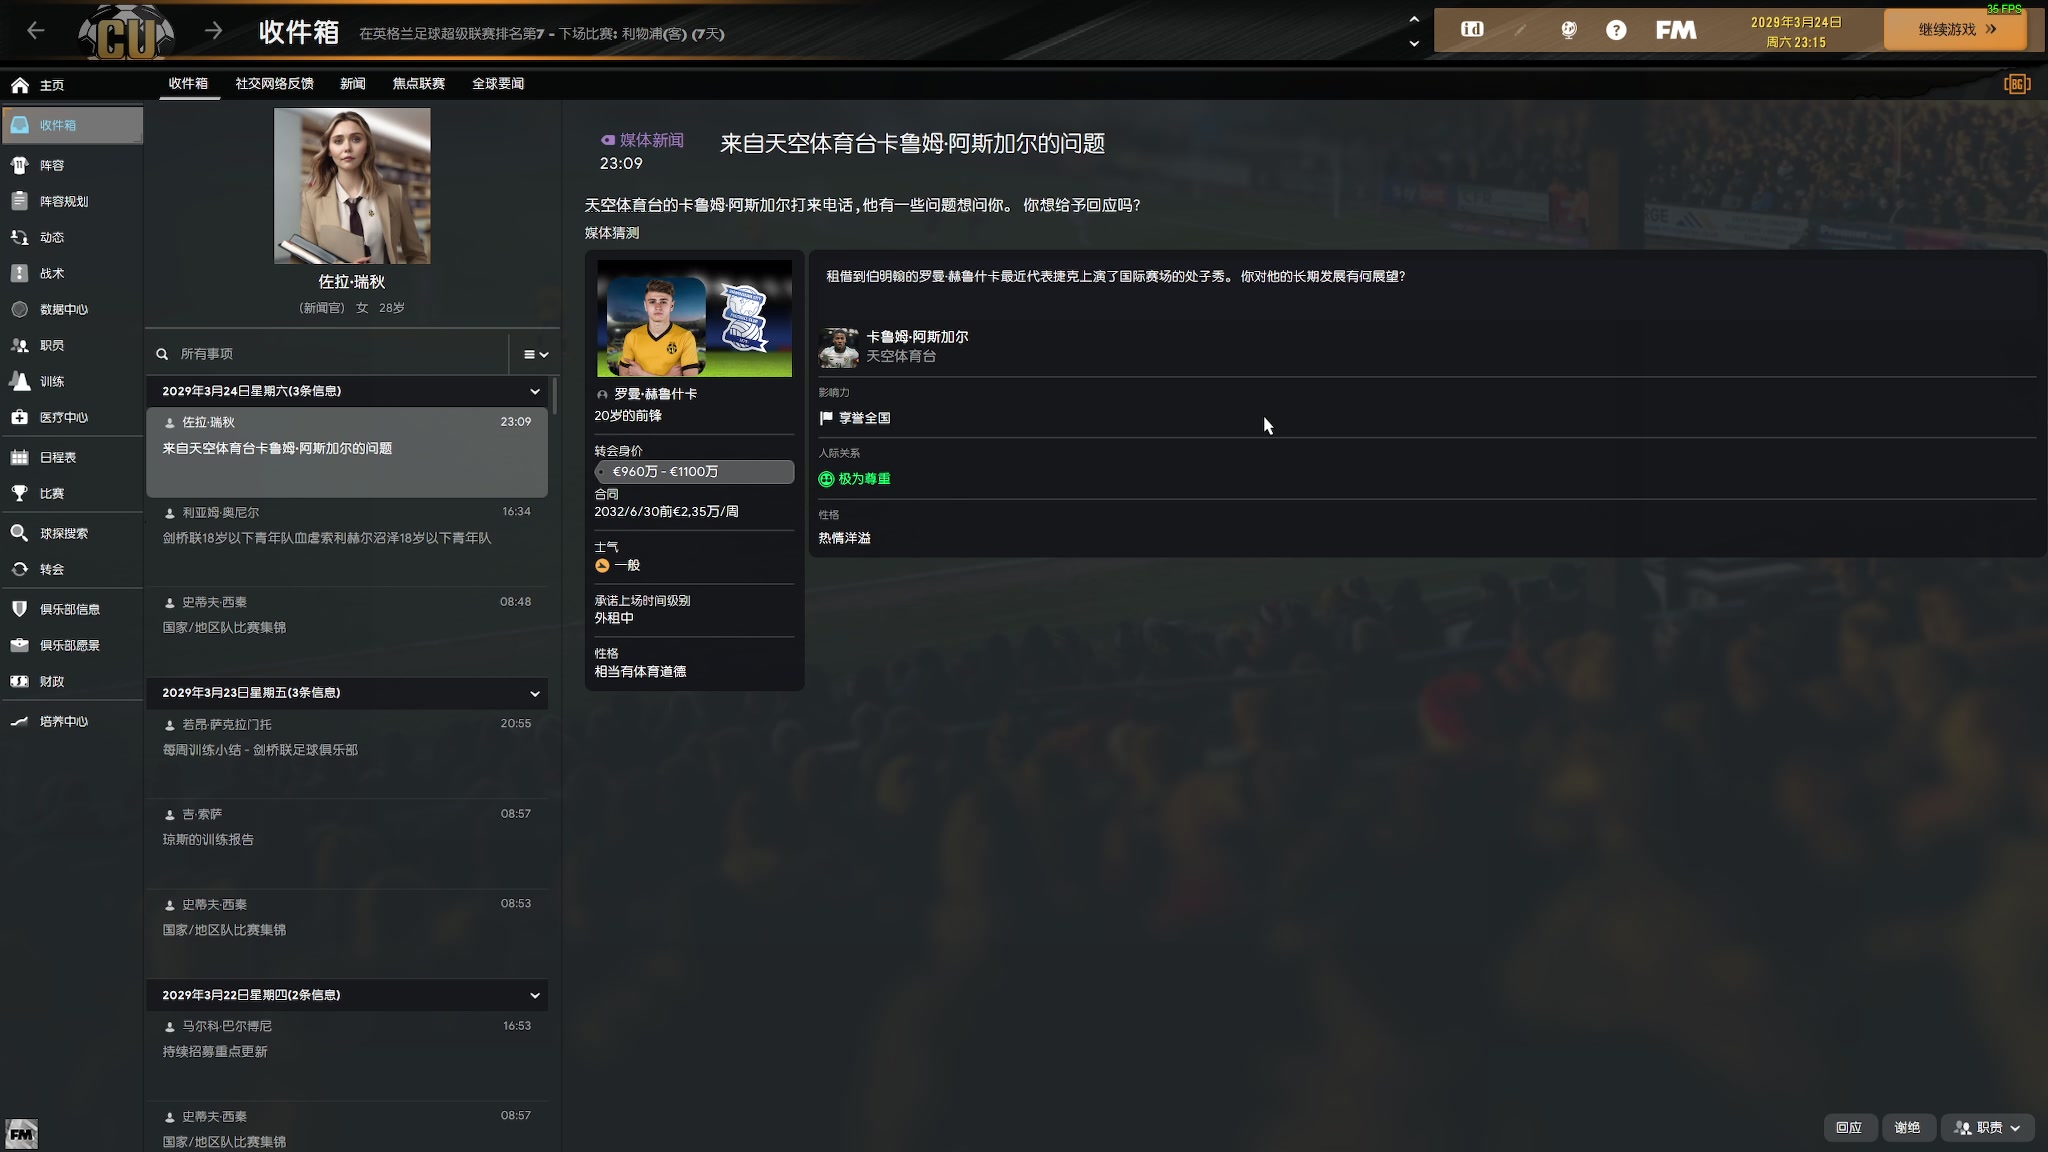Click 转会身价 range €960万-€1100万 slider

coord(693,471)
